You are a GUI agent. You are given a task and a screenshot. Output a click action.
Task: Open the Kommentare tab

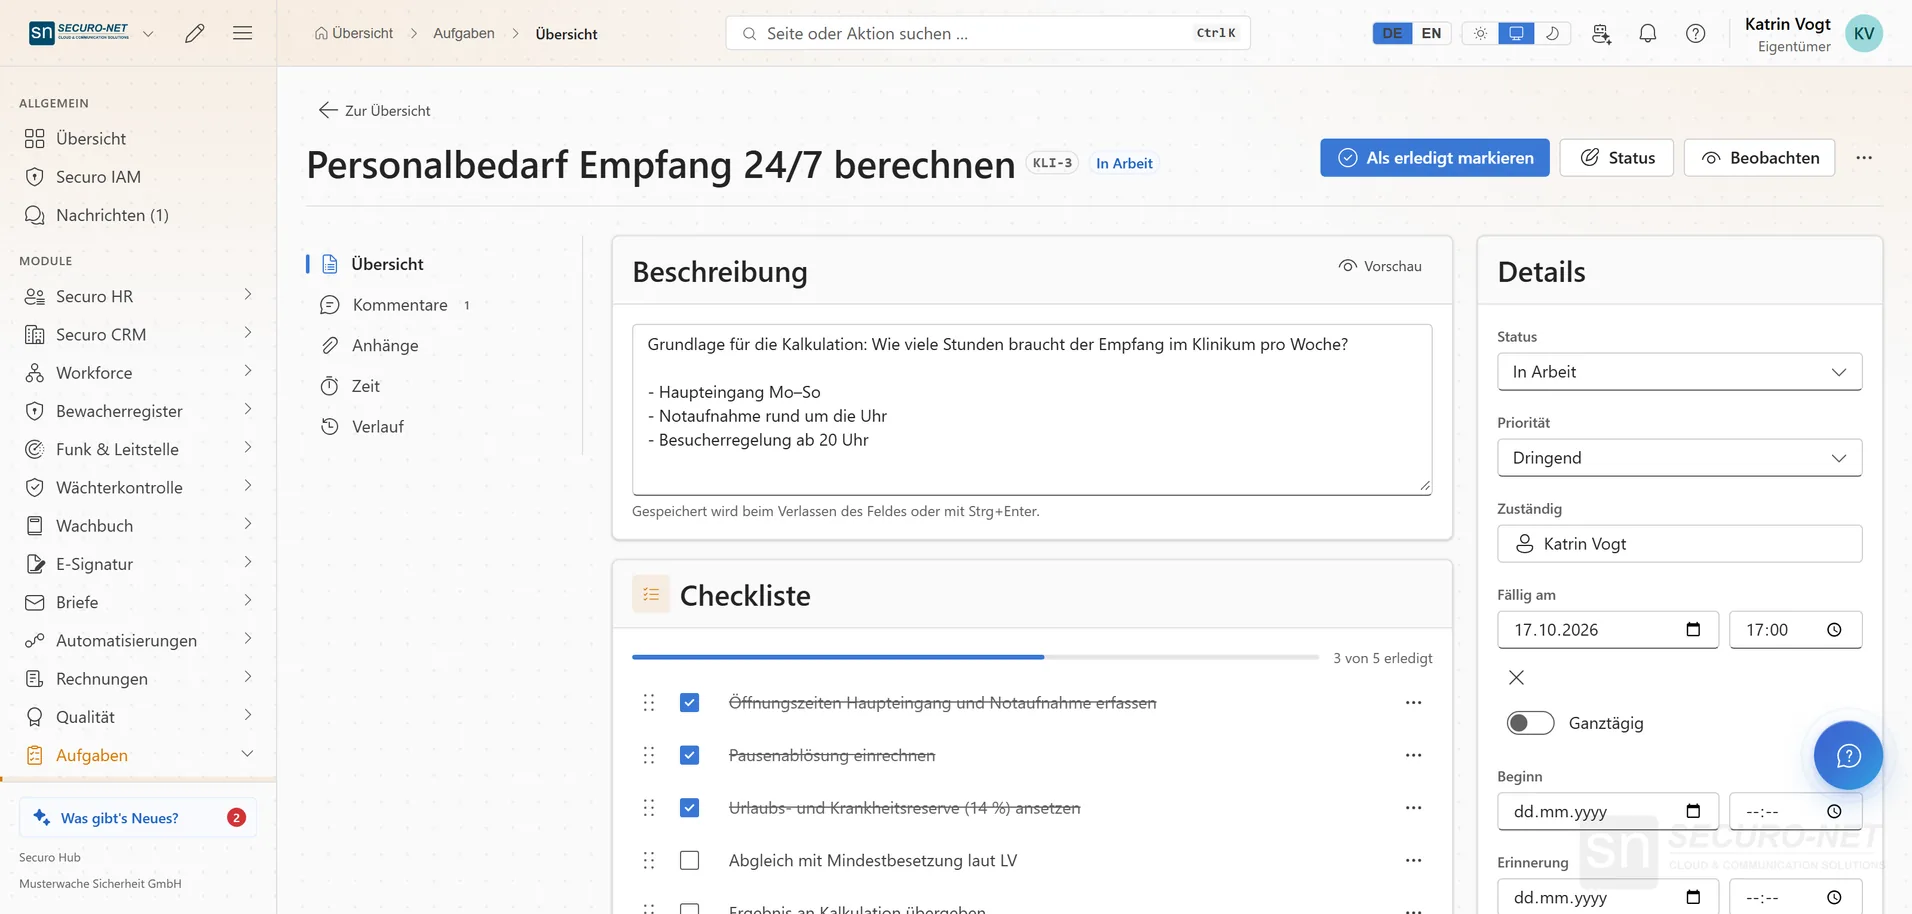(x=399, y=305)
